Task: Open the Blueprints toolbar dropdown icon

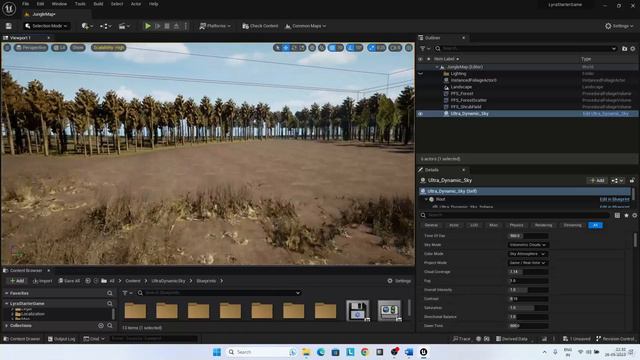Action: [105, 26]
